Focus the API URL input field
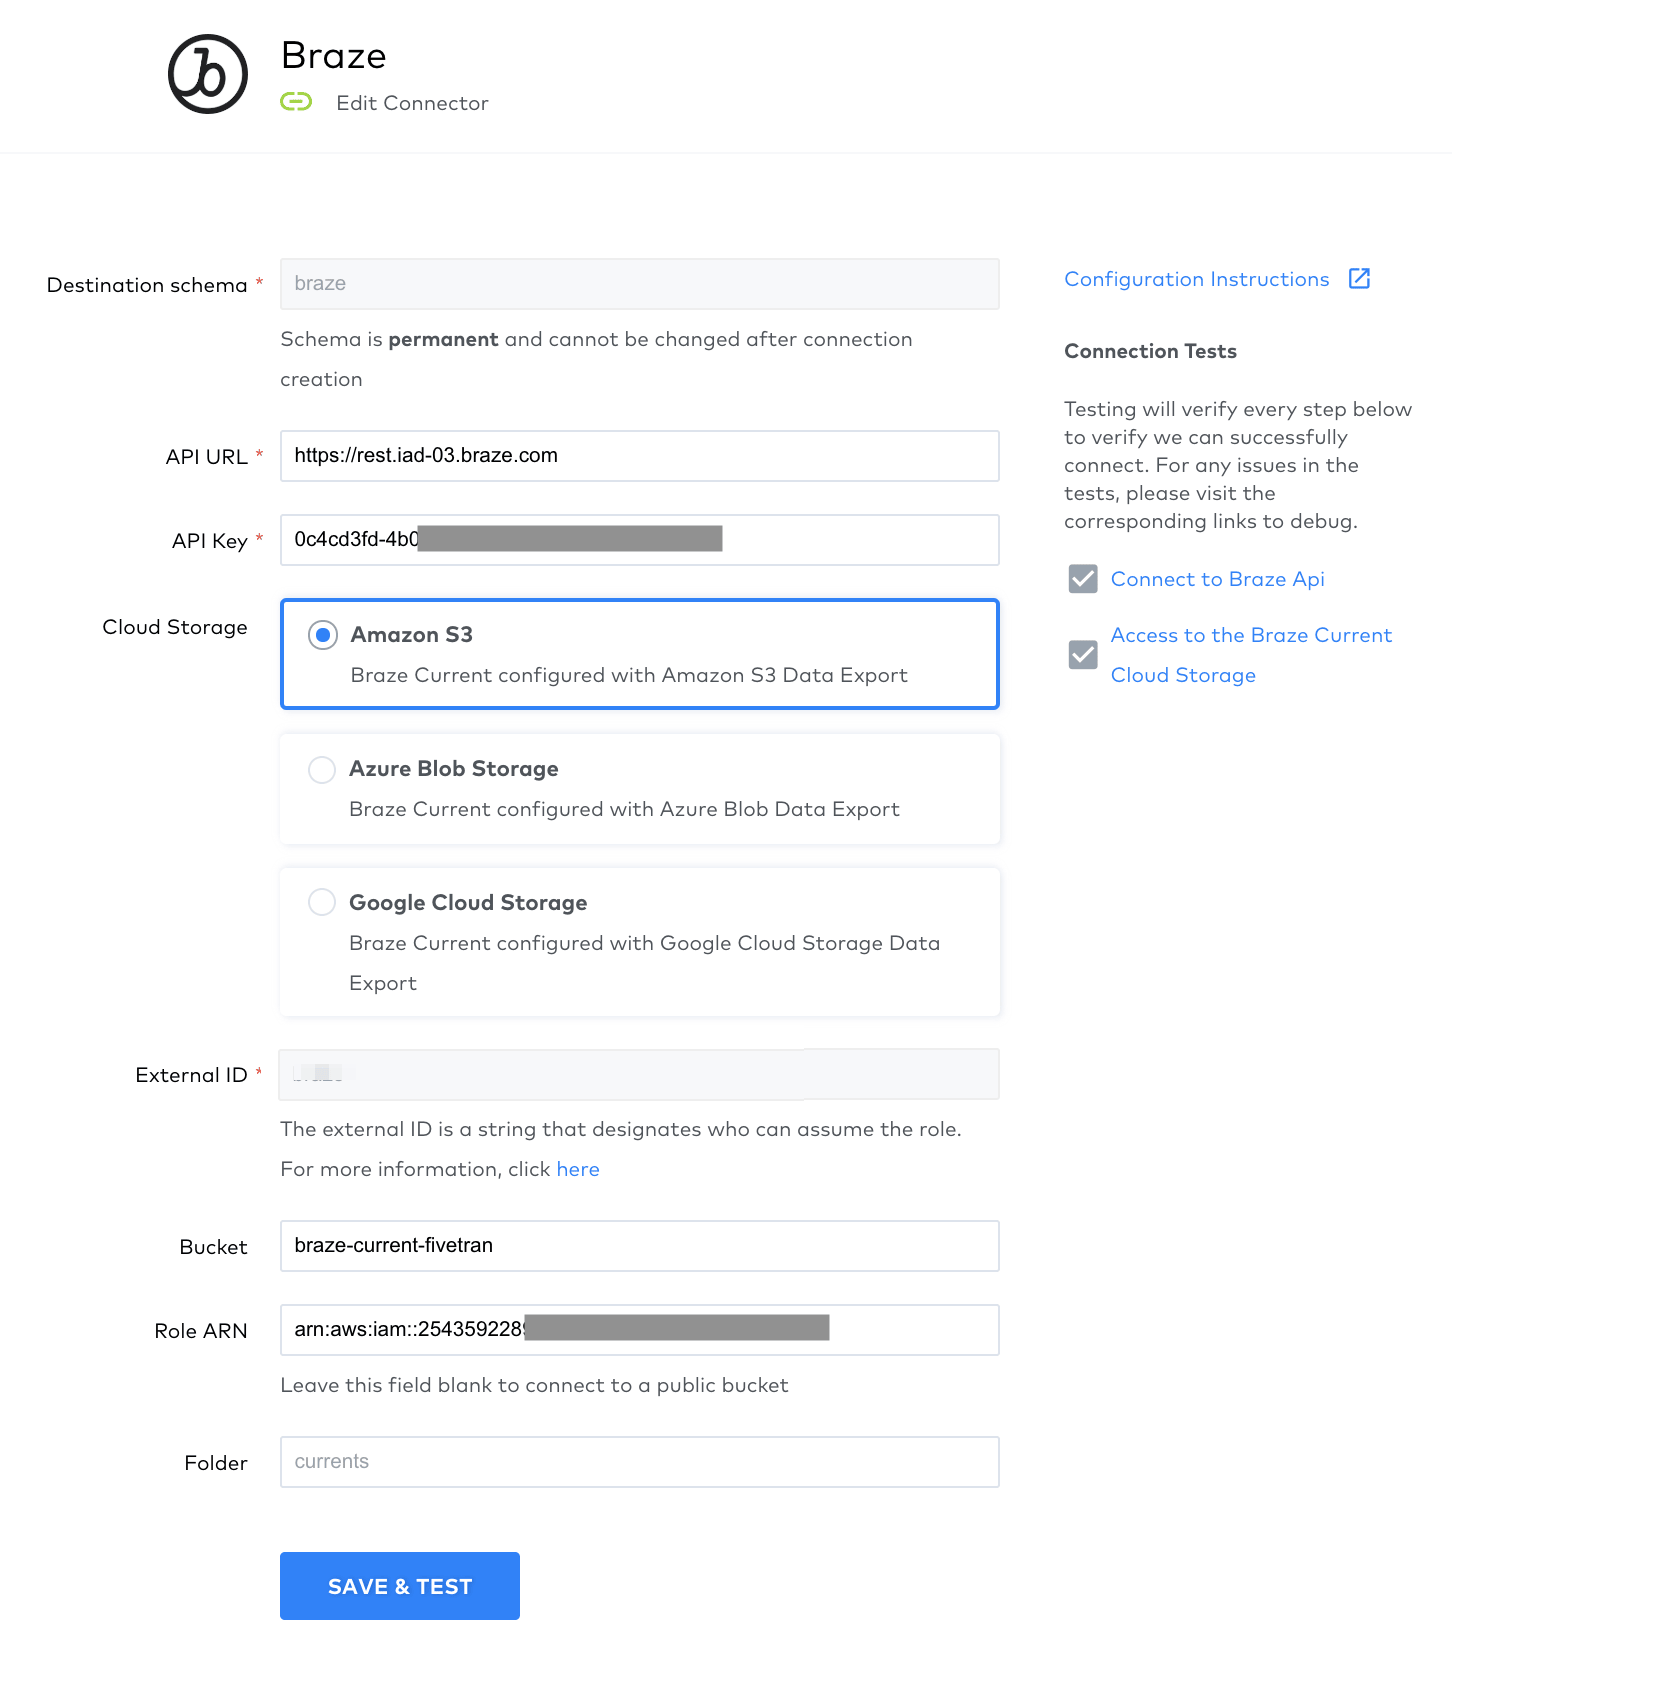The height and width of the screenshot is (1700, 1654). pos(640,455)
